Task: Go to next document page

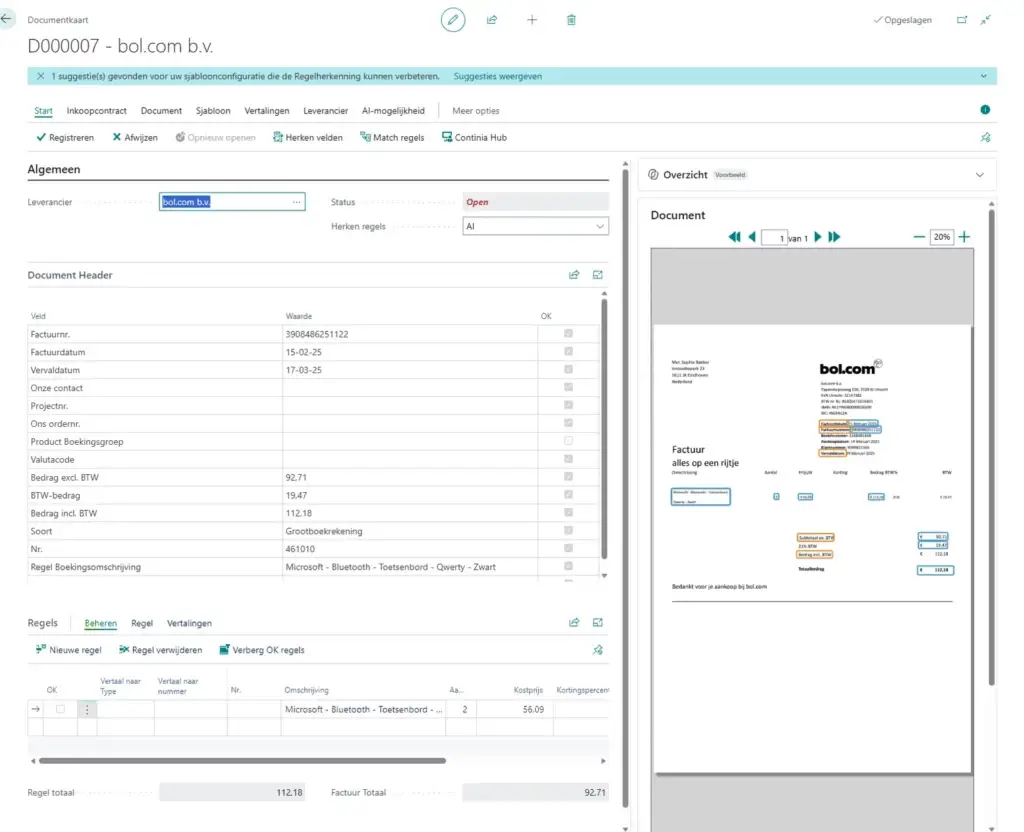Action: [x=818, y=236]
